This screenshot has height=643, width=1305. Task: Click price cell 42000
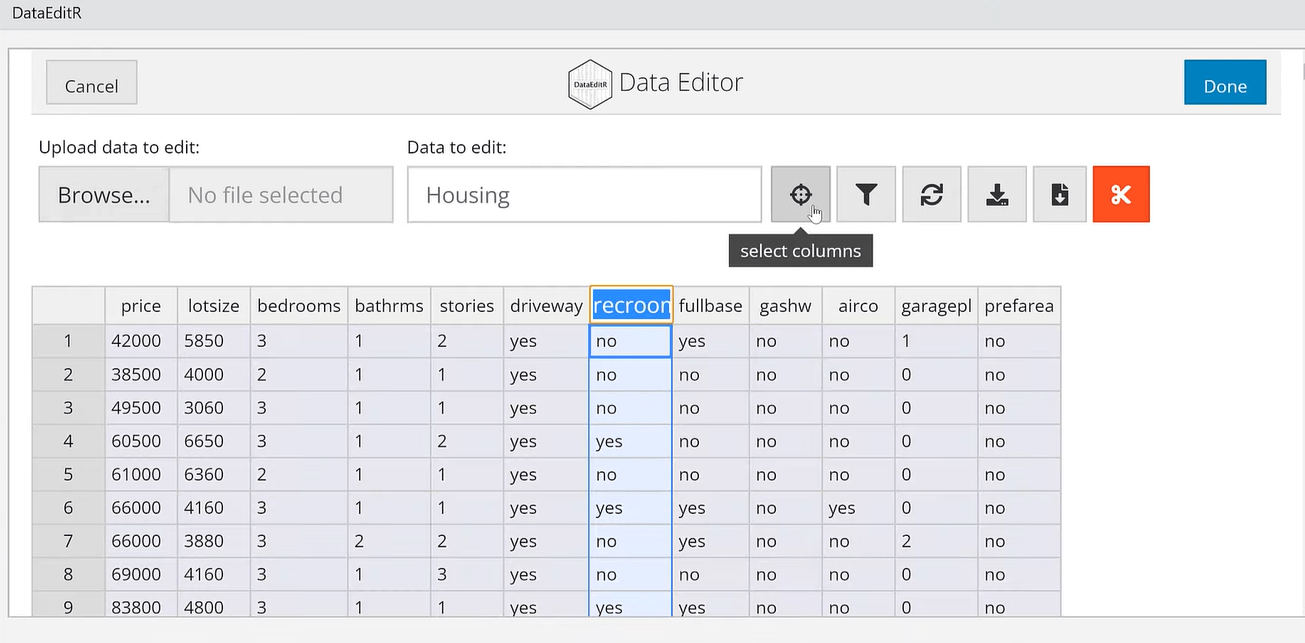click(141, 341)
